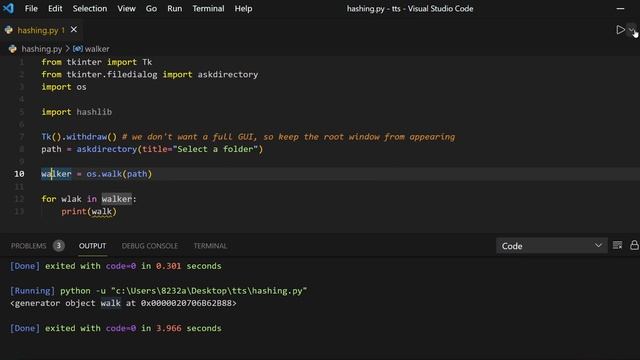The height and width of the screenshot is (360, 640).
Task: Click the file path in the Running output line
Action: pos(209,291)
